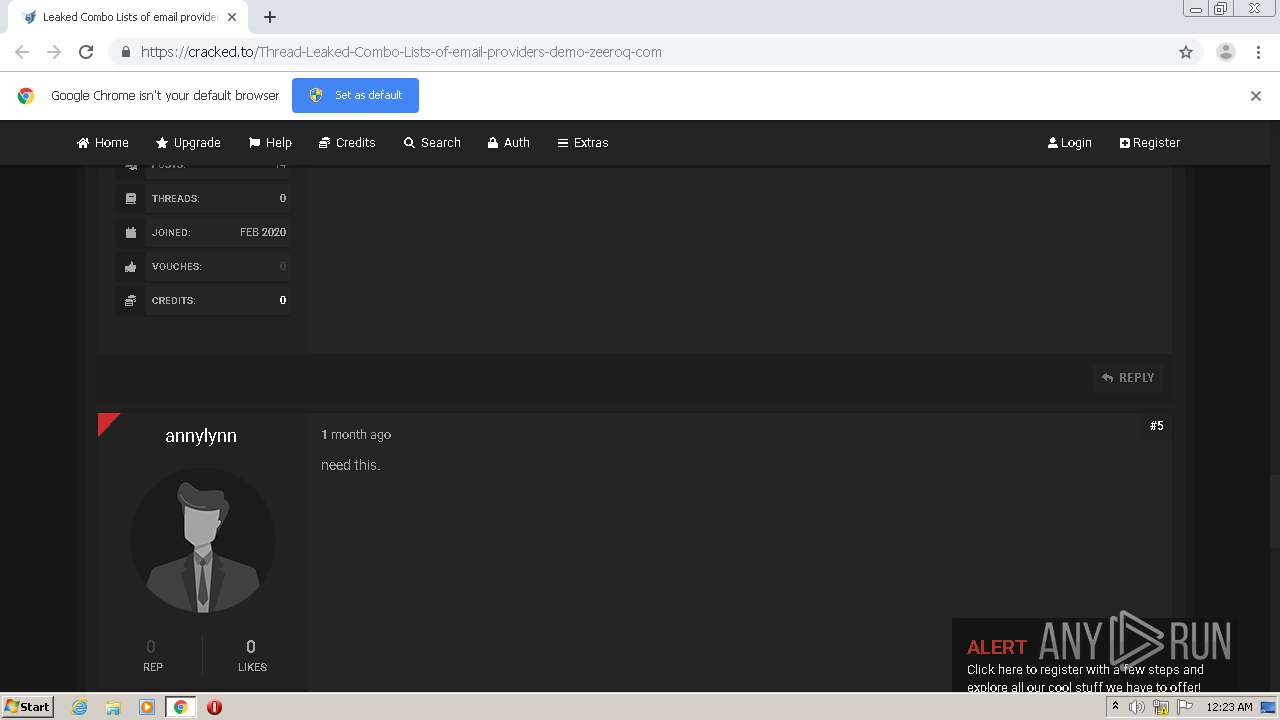Set Chrome as default browser
The height and width of the screenshot is (720, 1280).
click(355, 95)
